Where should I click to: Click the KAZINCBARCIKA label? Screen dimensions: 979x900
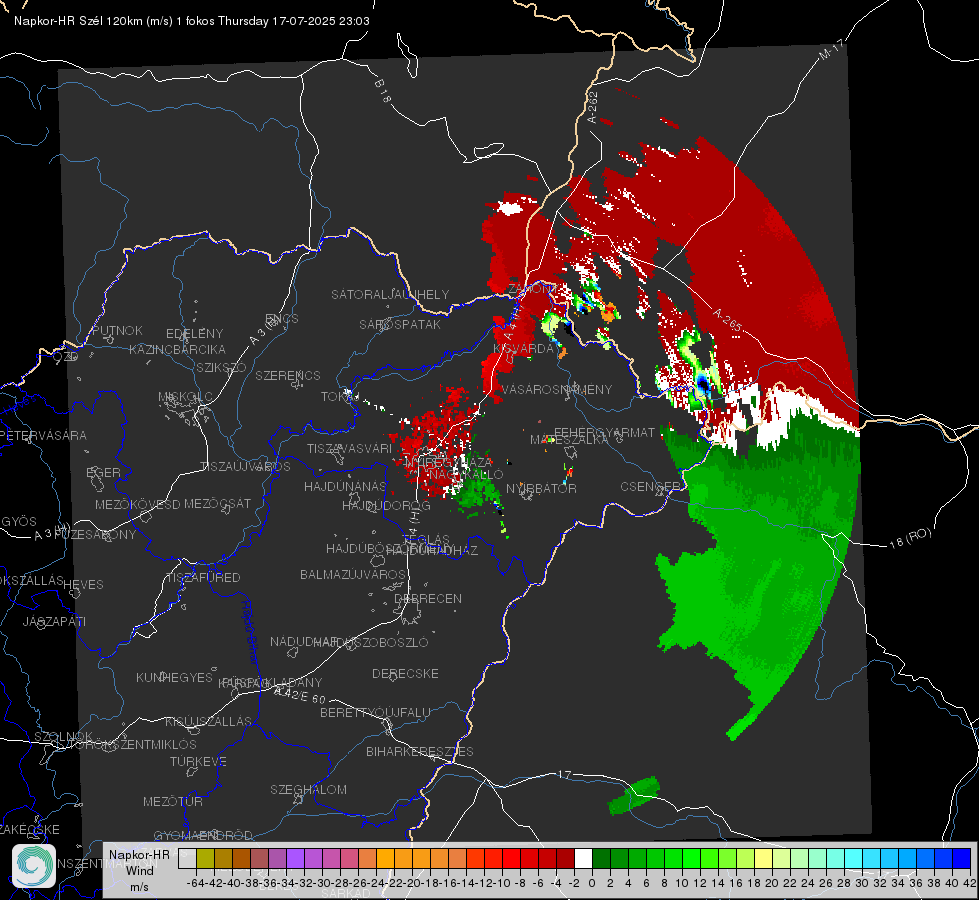[x=177, y=349]
